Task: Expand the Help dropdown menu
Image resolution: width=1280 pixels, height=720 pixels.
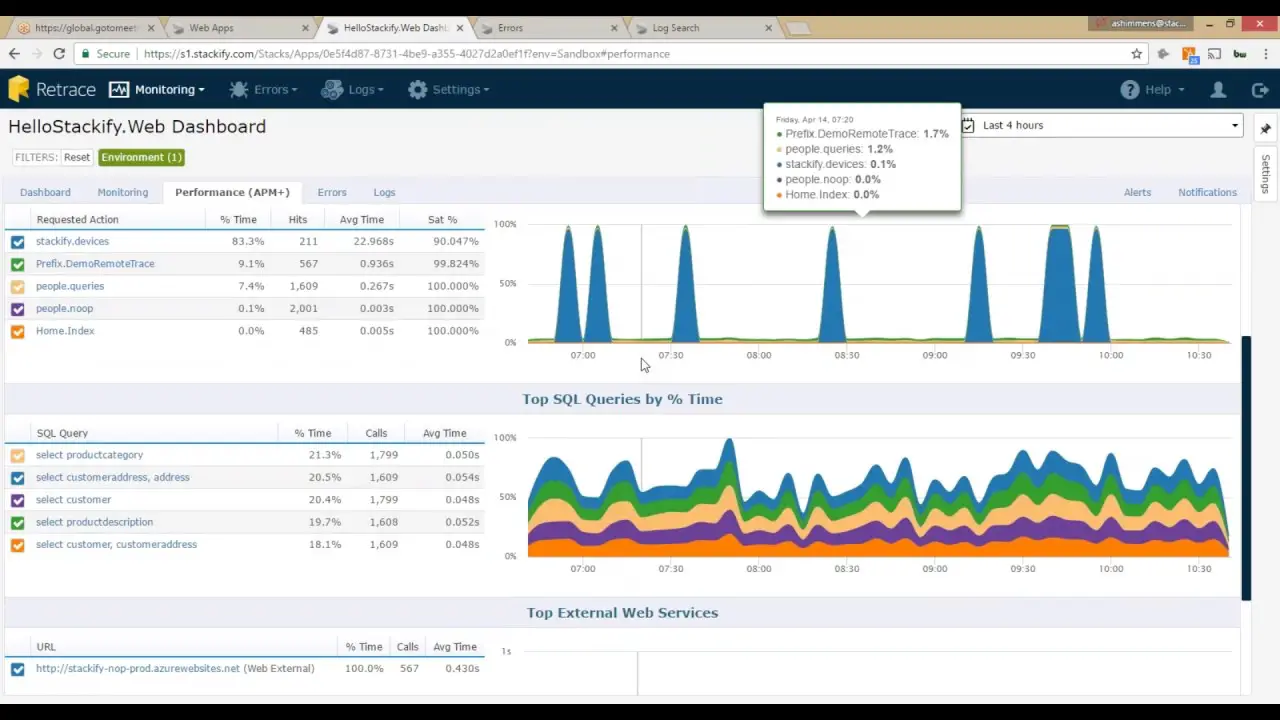Action: click(x=1153, y=89)
